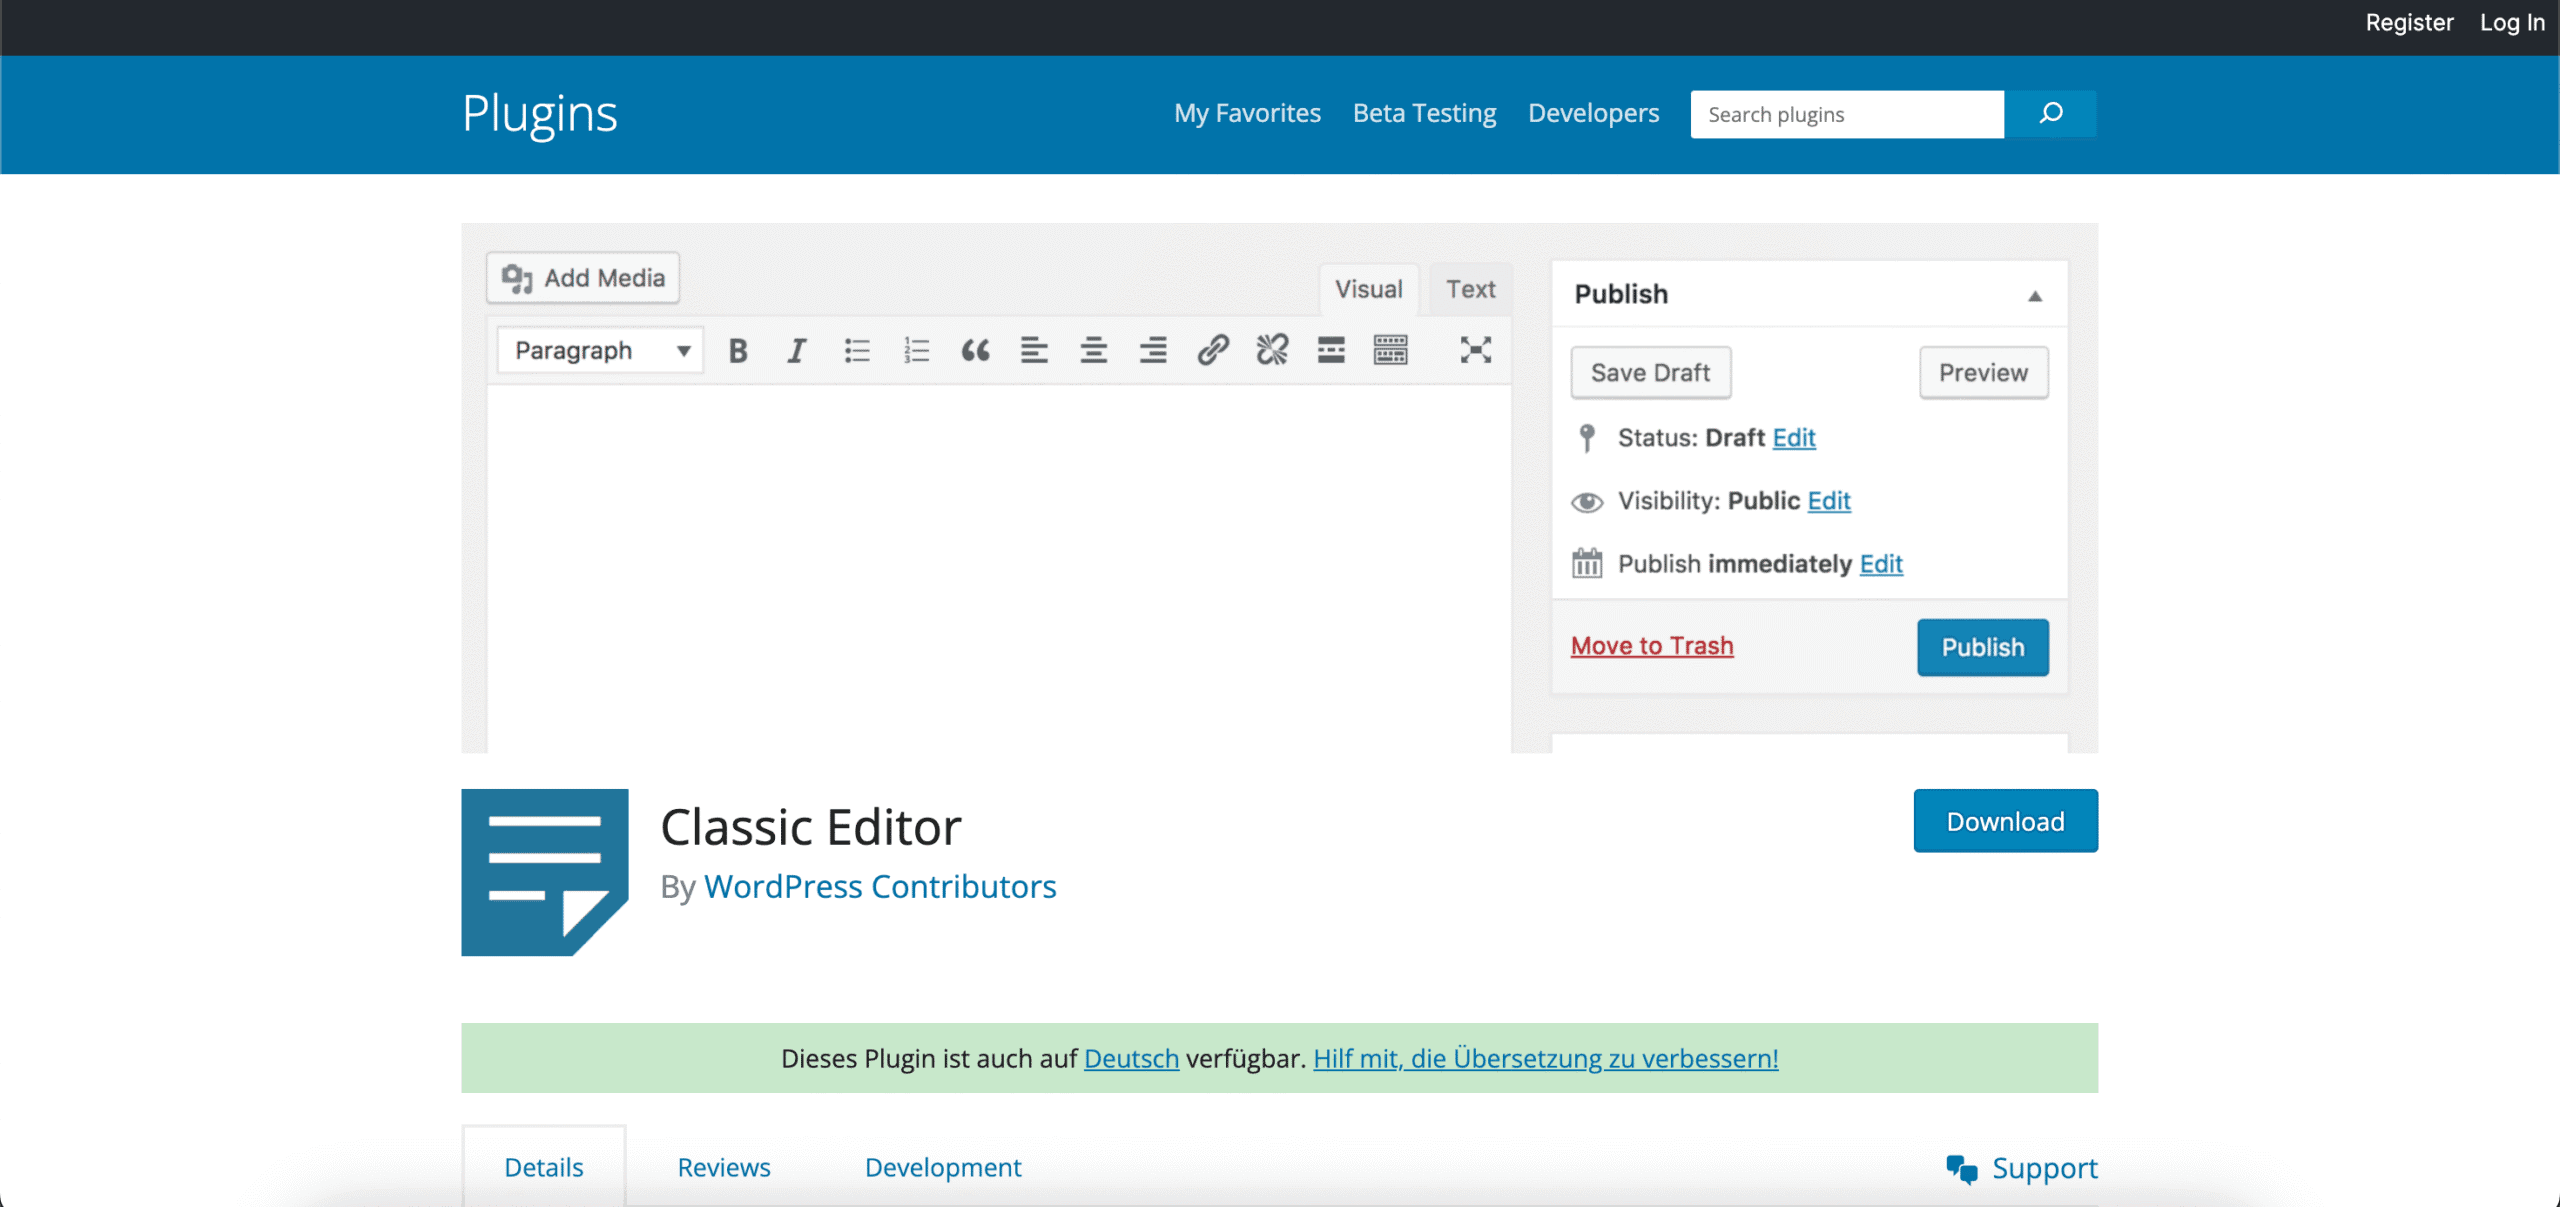Click the publish calendar icon
Viewport: 2560px width, 1207px height.
coord(1586,563)
